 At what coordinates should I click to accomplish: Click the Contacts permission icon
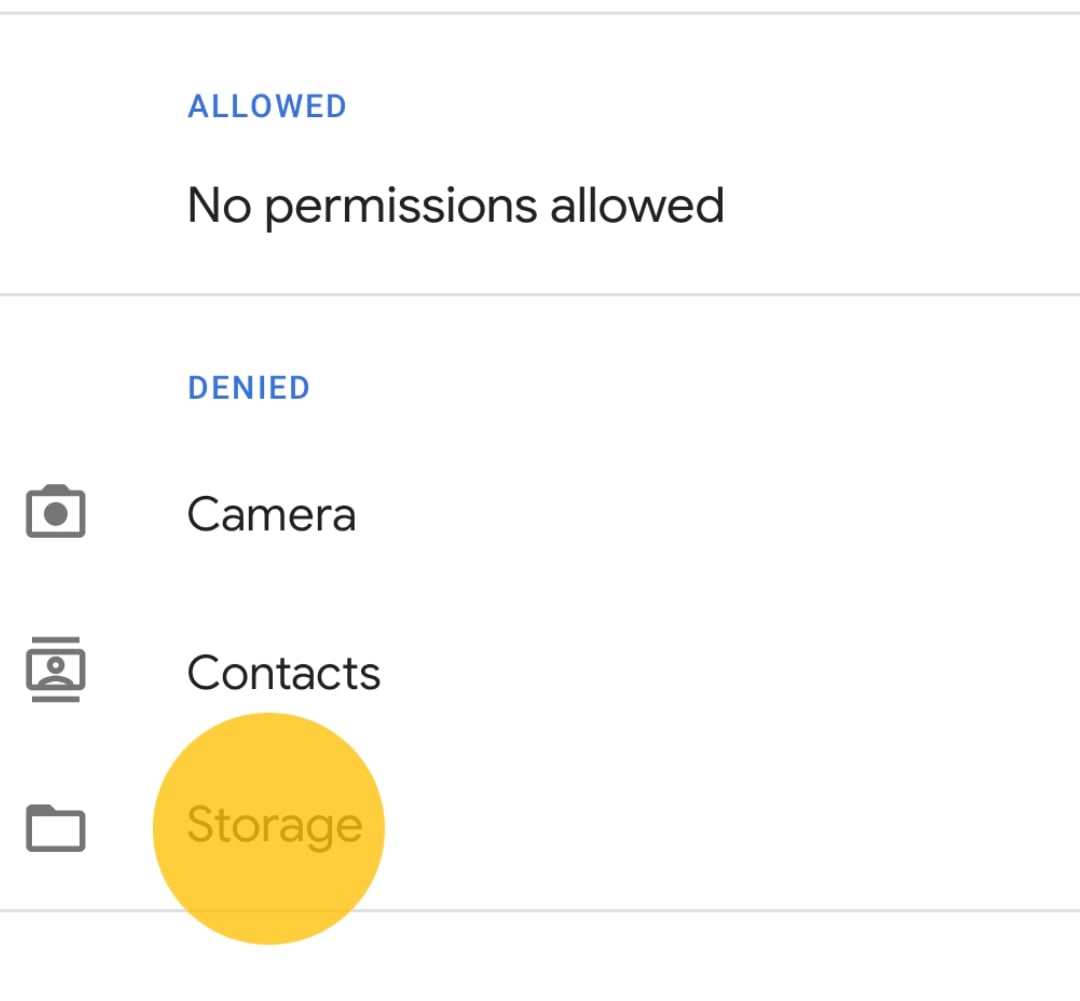pos(56,670)
